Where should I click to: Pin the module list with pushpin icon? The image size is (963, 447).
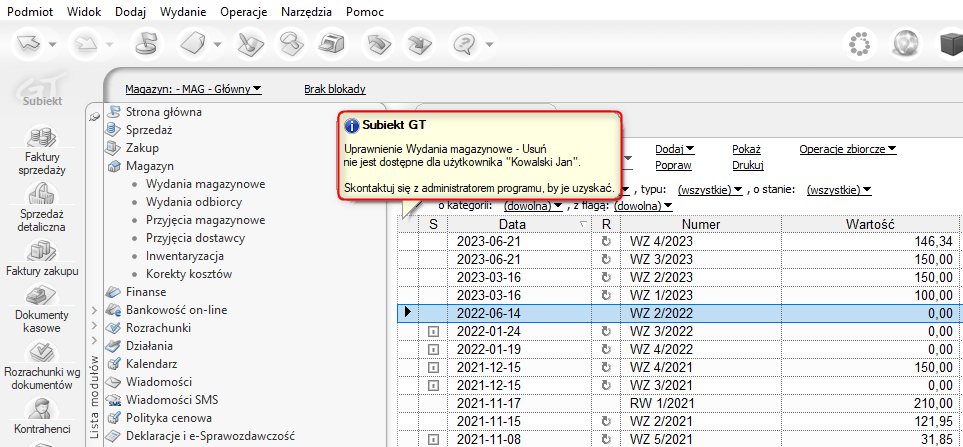pyautogui.click(x=95, y=117)
